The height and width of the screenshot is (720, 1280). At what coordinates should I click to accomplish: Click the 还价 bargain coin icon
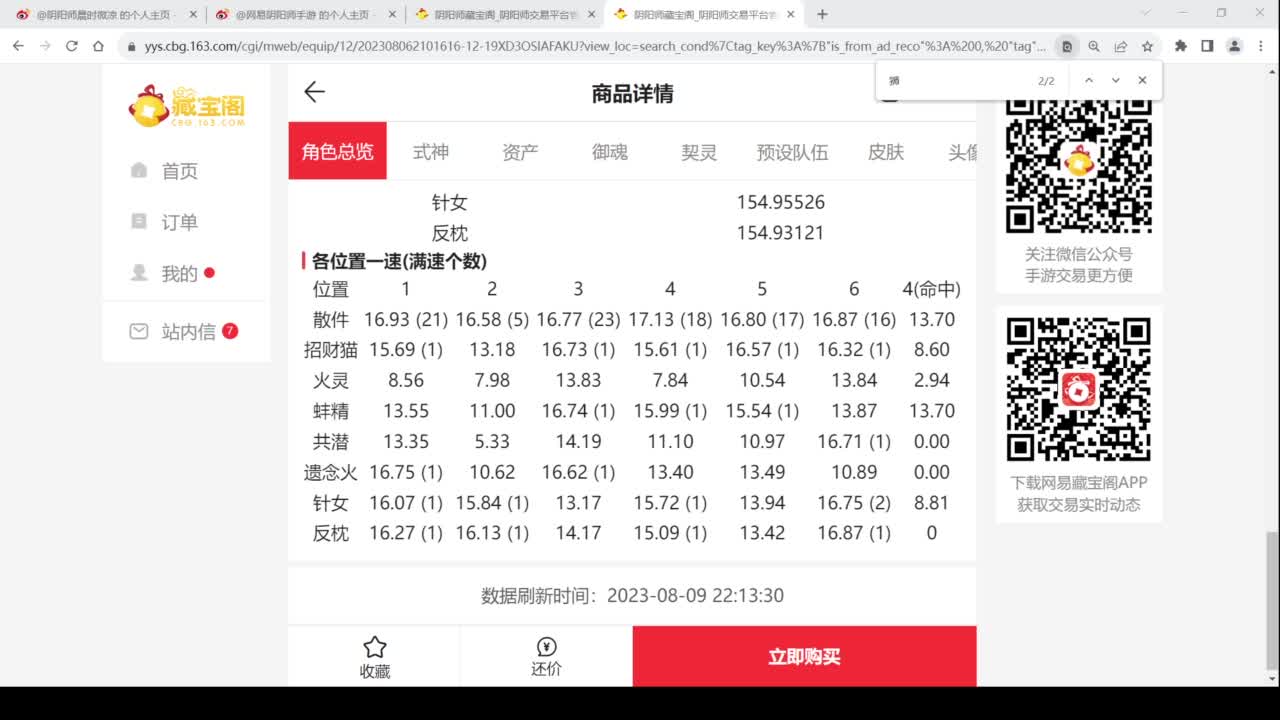click(545, 646)
